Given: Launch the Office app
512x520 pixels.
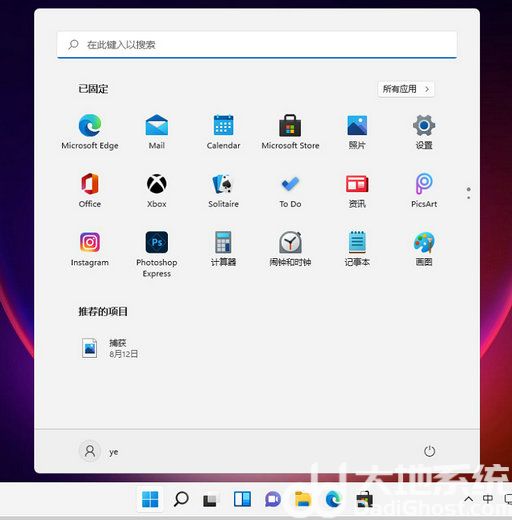Looking at the screenshot, I should pos(90,190).
